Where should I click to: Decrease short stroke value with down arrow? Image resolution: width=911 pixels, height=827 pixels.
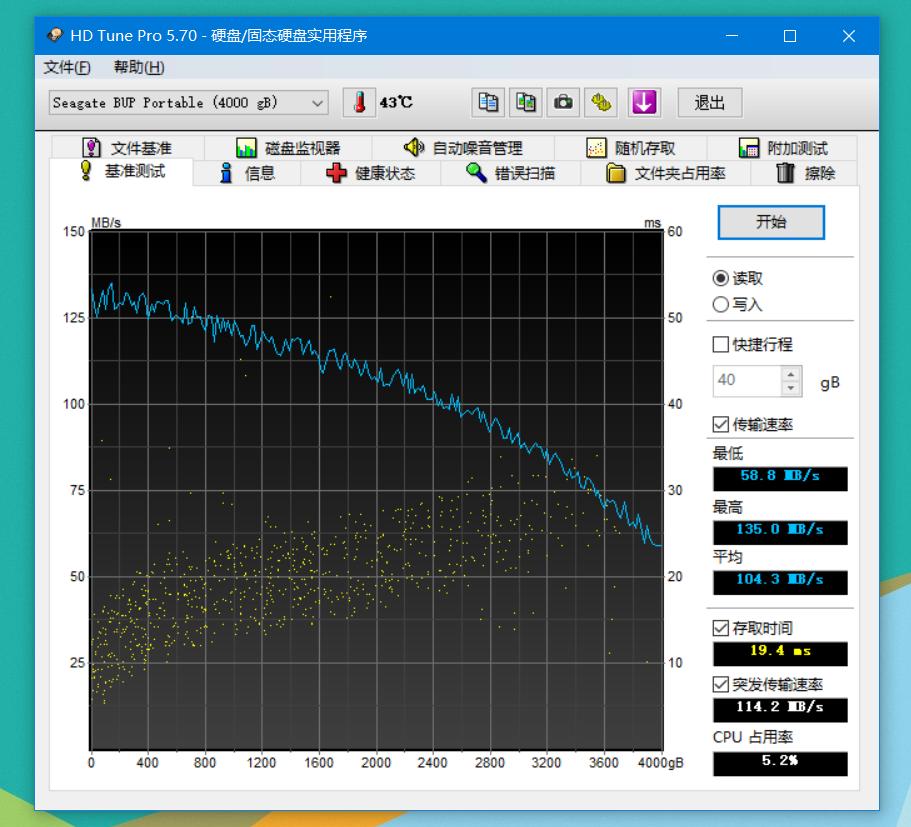coord(792,387)
